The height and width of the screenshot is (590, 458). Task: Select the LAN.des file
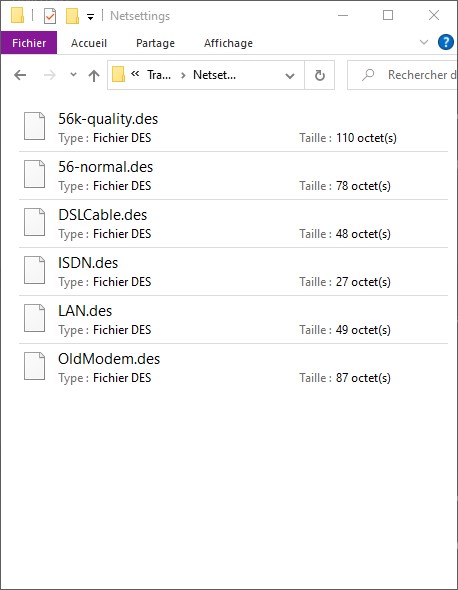point(233,320)
